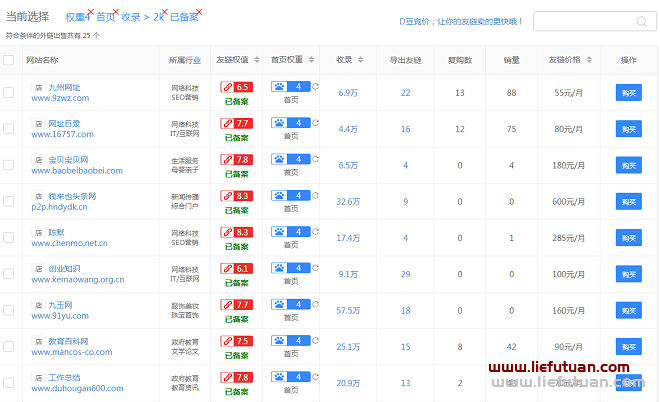
Task: Open www.91yu.com site link
Action: pos(60,316)
